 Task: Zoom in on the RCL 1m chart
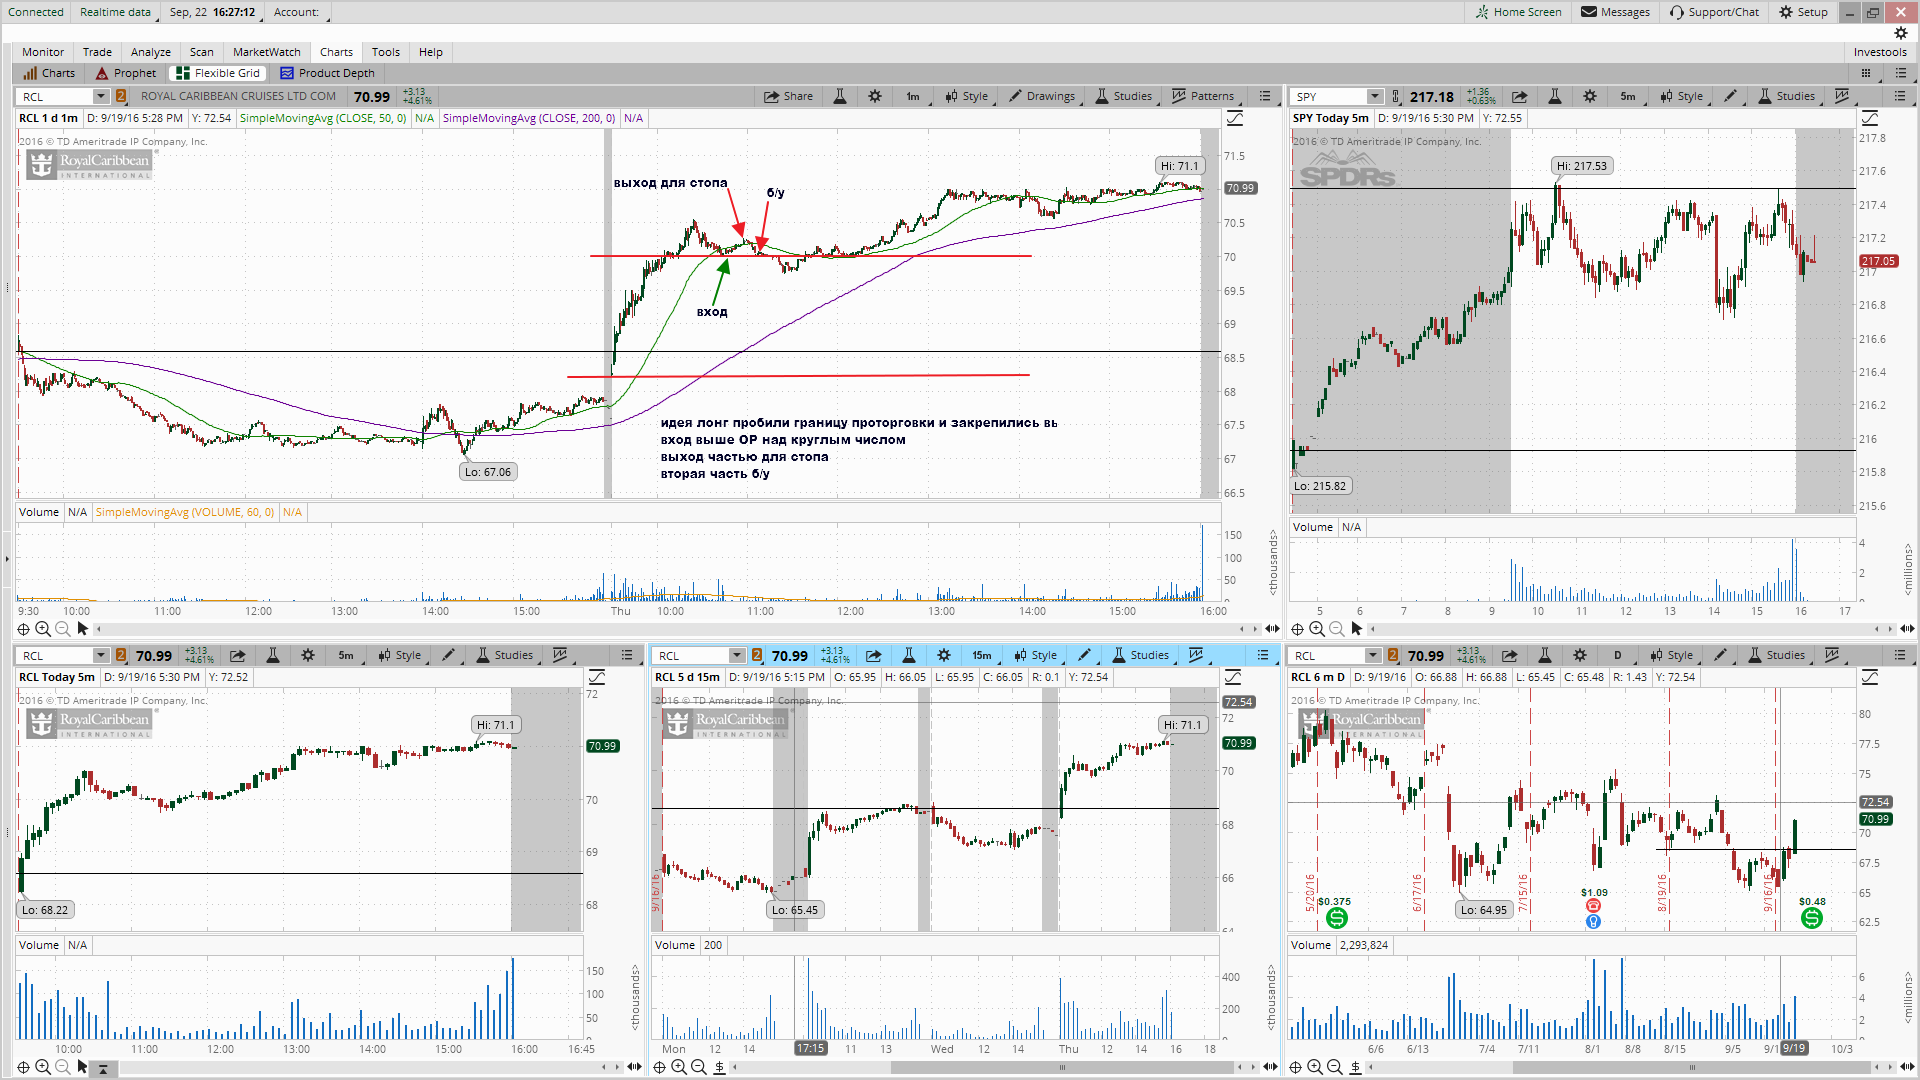[x=43, y=629]
